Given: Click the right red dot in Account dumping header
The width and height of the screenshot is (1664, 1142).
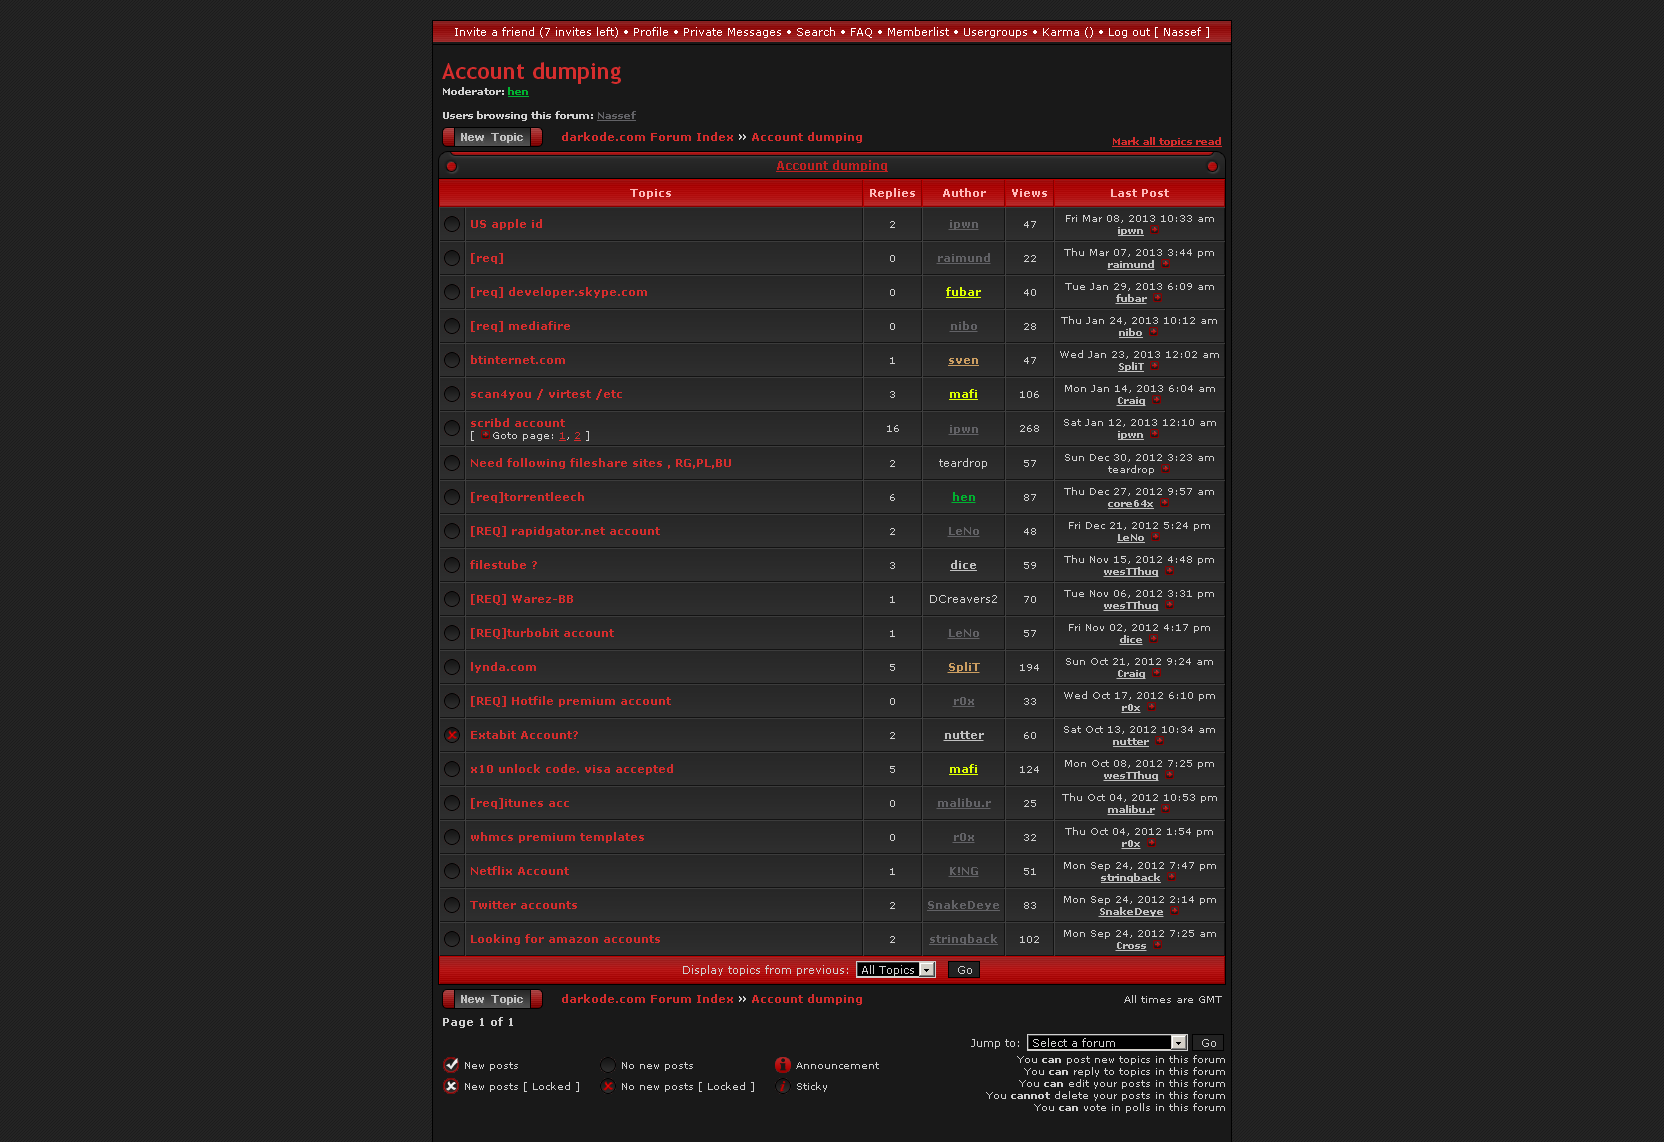Looking at the screenshot, I should pos(1212,166).
